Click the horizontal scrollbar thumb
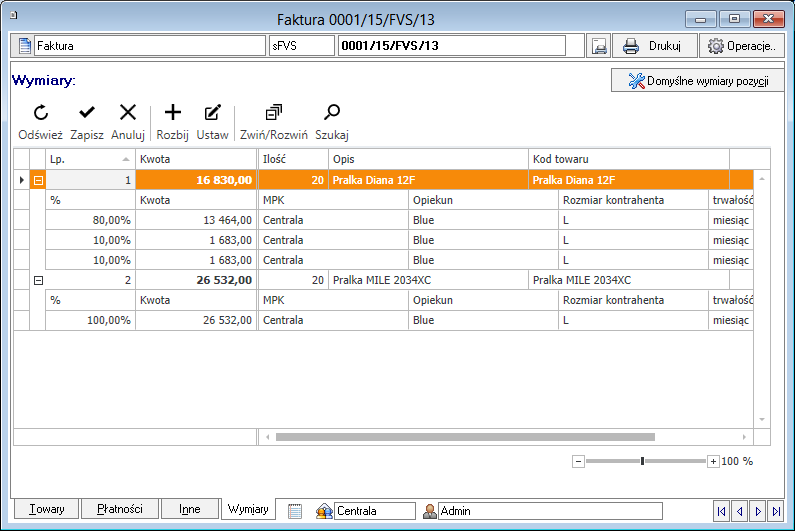 465,437
